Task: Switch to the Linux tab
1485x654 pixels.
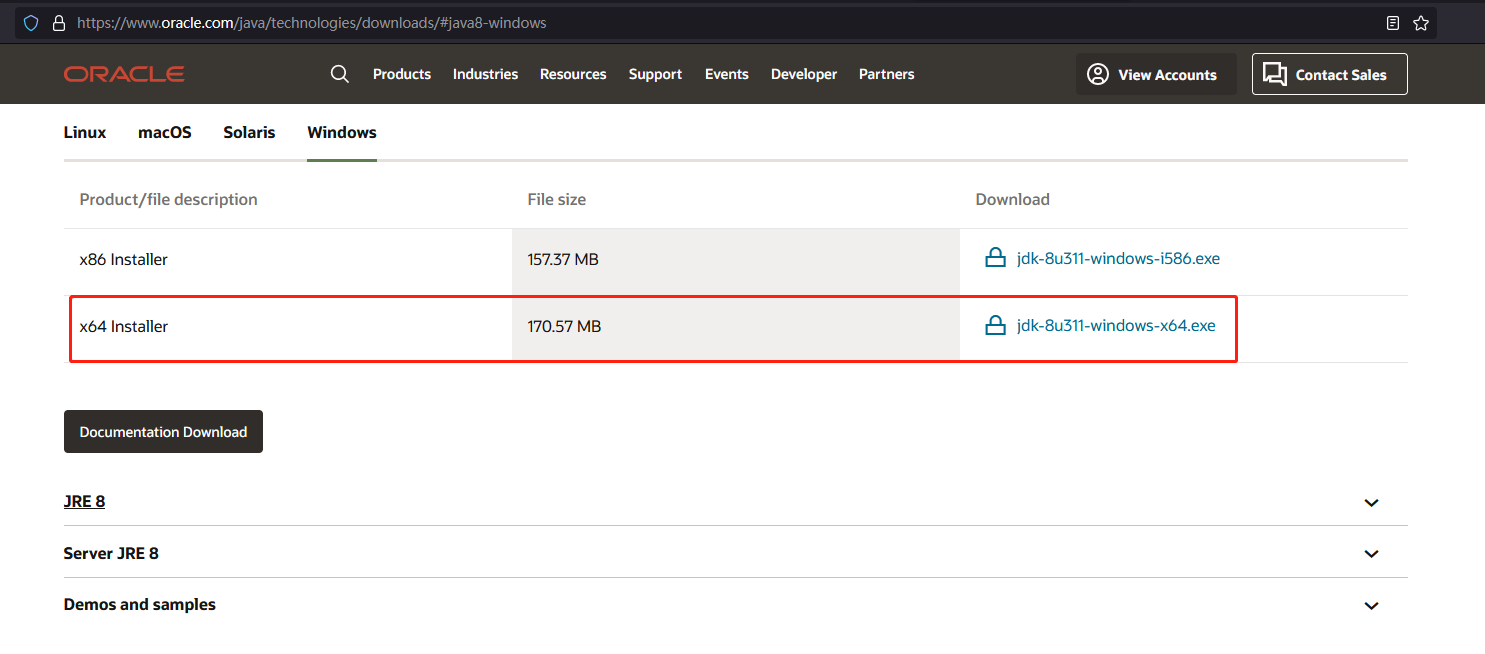Action: (85, 132)
